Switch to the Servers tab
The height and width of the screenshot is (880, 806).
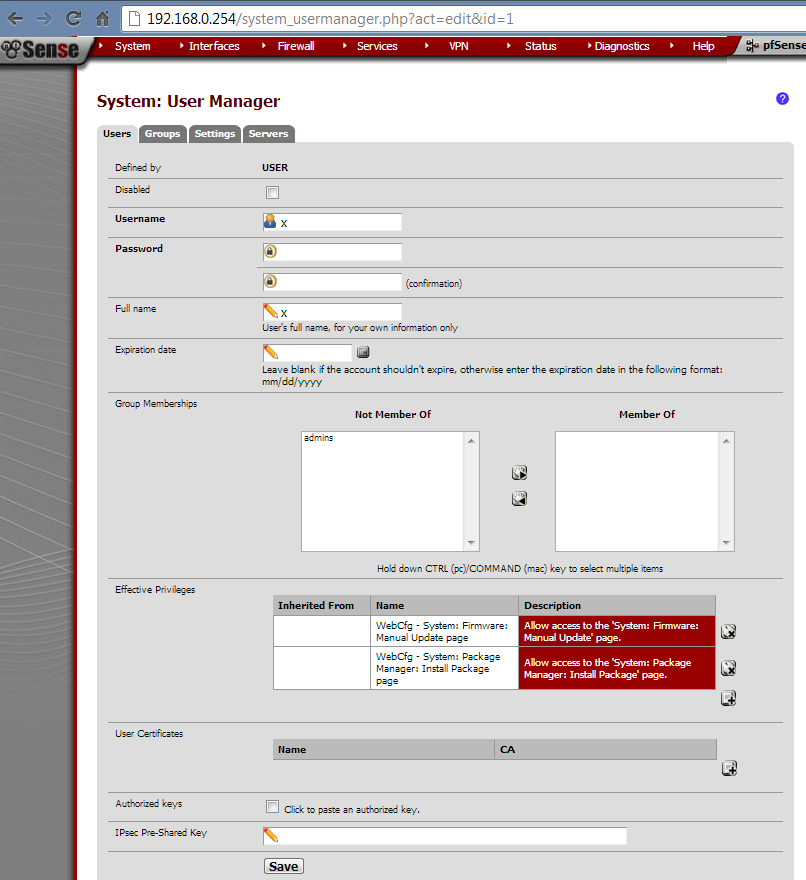tap(268, 134)
